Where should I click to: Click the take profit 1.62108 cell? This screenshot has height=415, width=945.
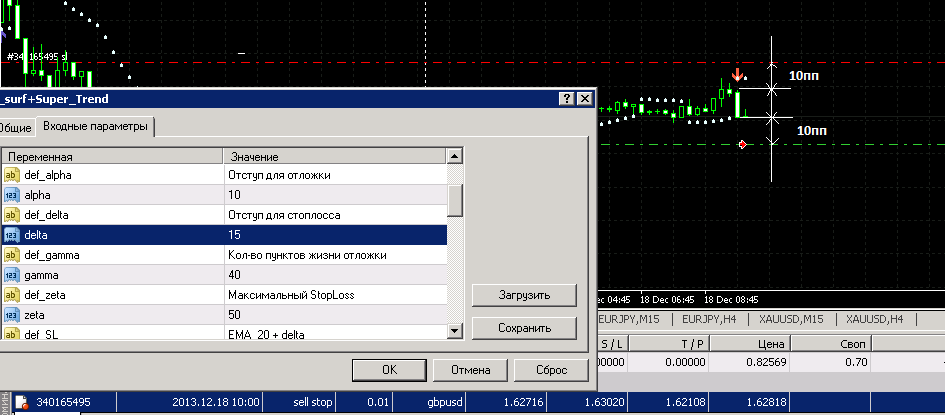668,402
